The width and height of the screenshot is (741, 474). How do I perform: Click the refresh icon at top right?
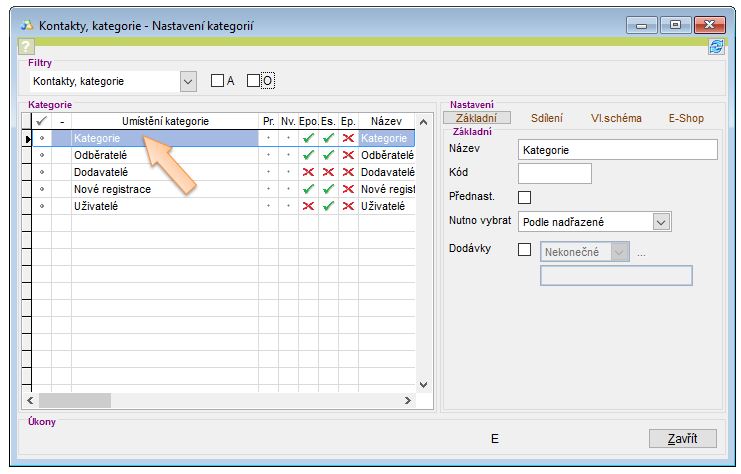point(716,47)
